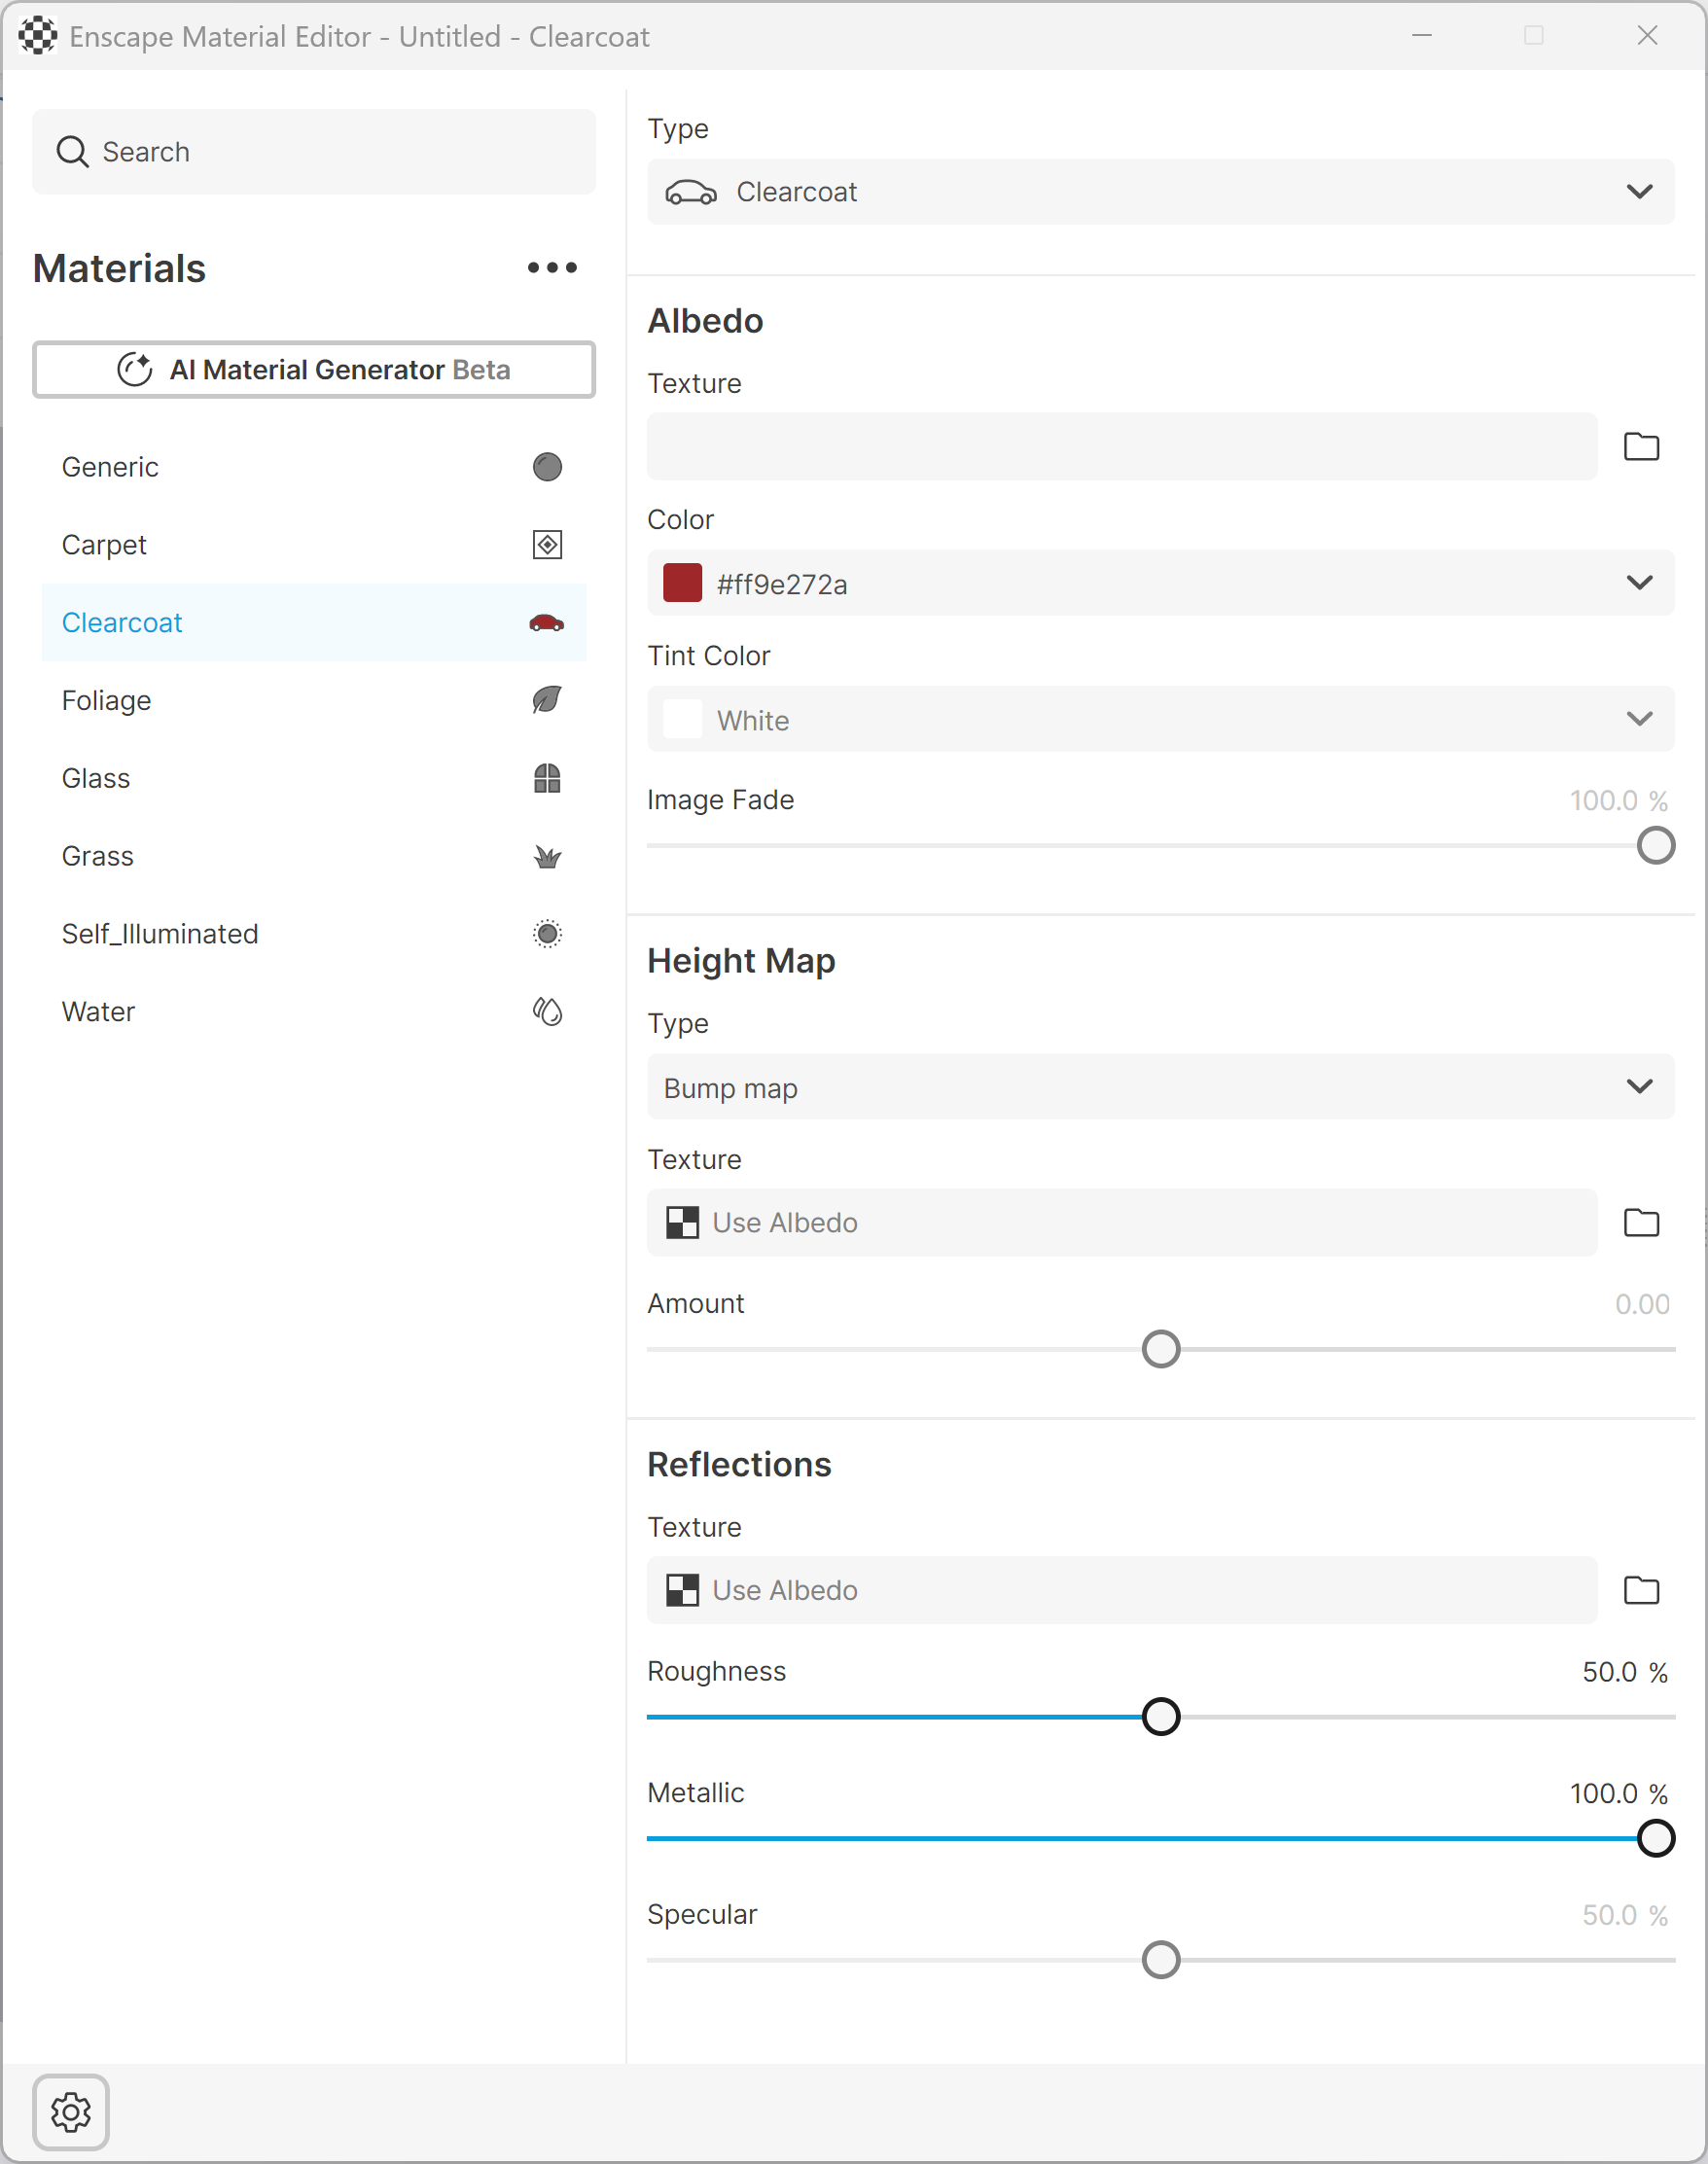
Task: Select the Glass material
Action: pyautogui.click(x=313, y=778)
